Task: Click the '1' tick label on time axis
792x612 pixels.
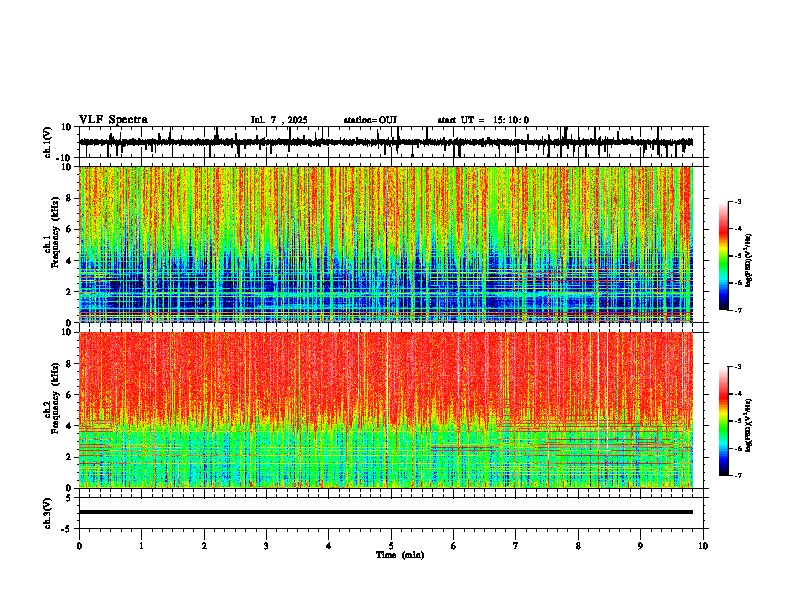Action: pyautogui.click(x=142, y=546)
